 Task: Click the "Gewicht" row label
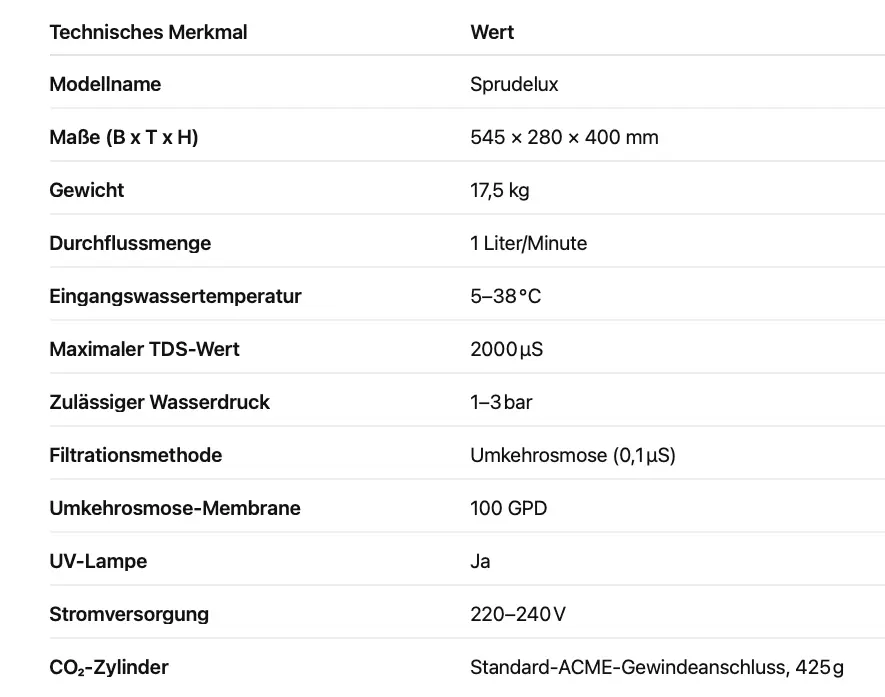click(87, 190)
